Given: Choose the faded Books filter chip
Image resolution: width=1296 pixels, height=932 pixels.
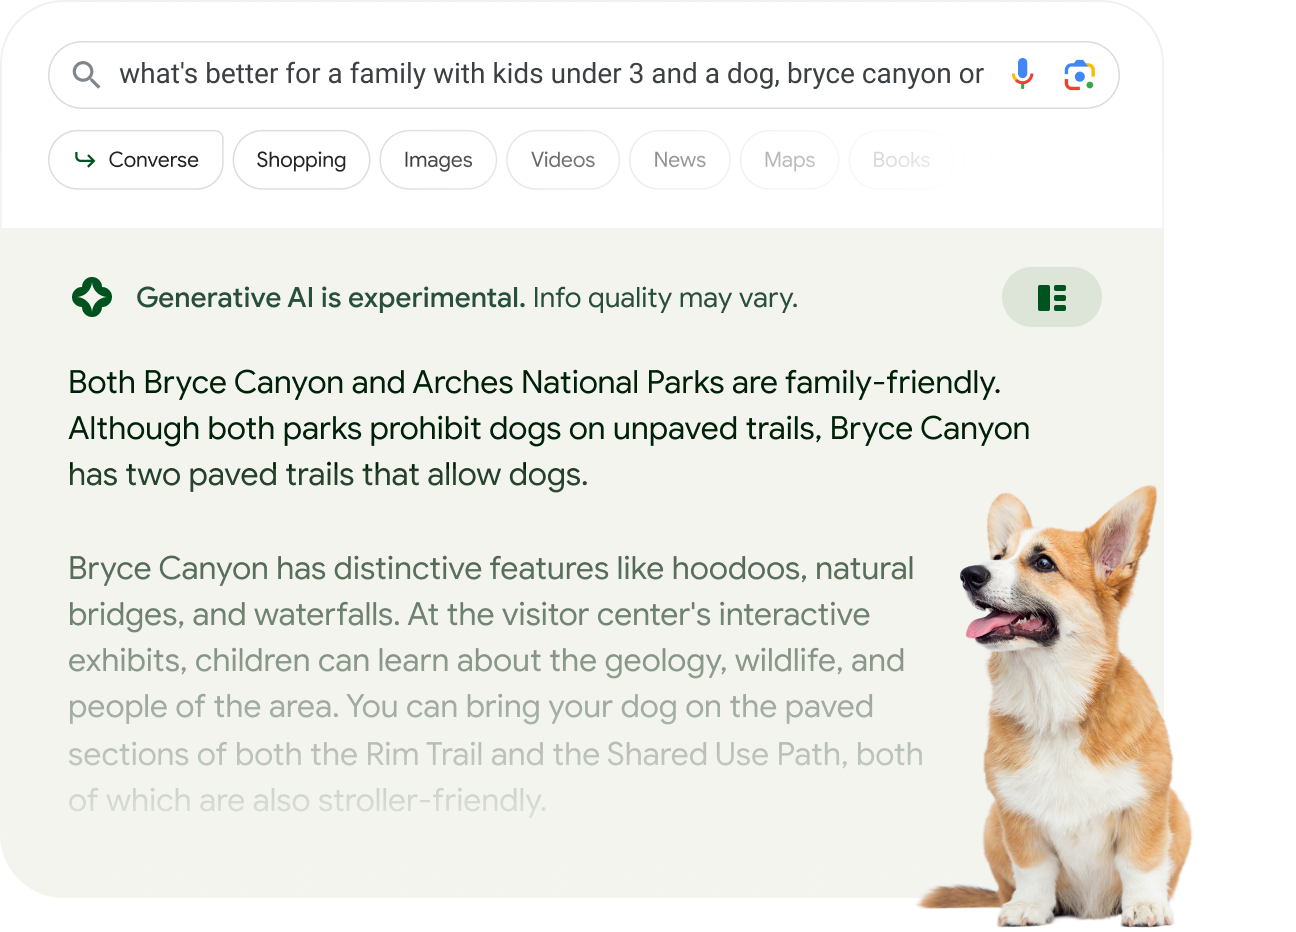Looking at the screenshot, I should tap(900, 160).
